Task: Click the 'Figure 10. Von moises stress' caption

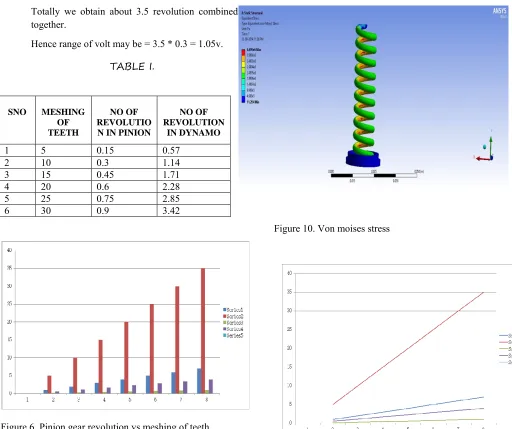Action: 332,229
